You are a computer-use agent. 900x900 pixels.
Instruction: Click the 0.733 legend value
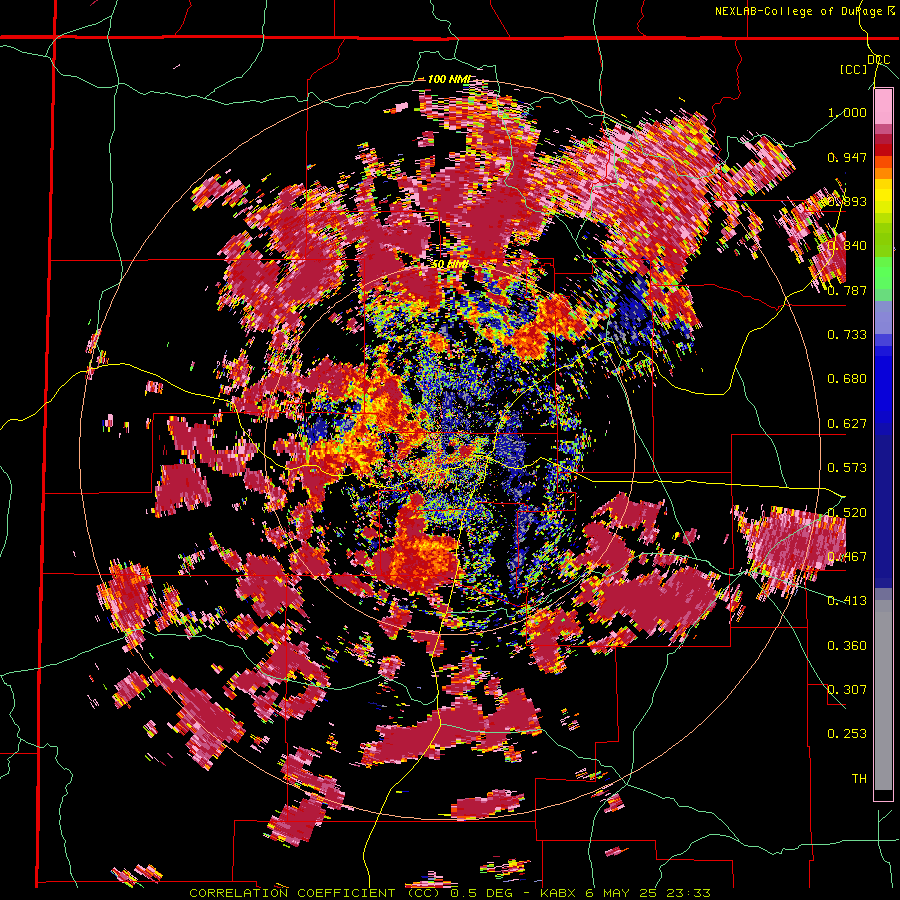point(847,335)
